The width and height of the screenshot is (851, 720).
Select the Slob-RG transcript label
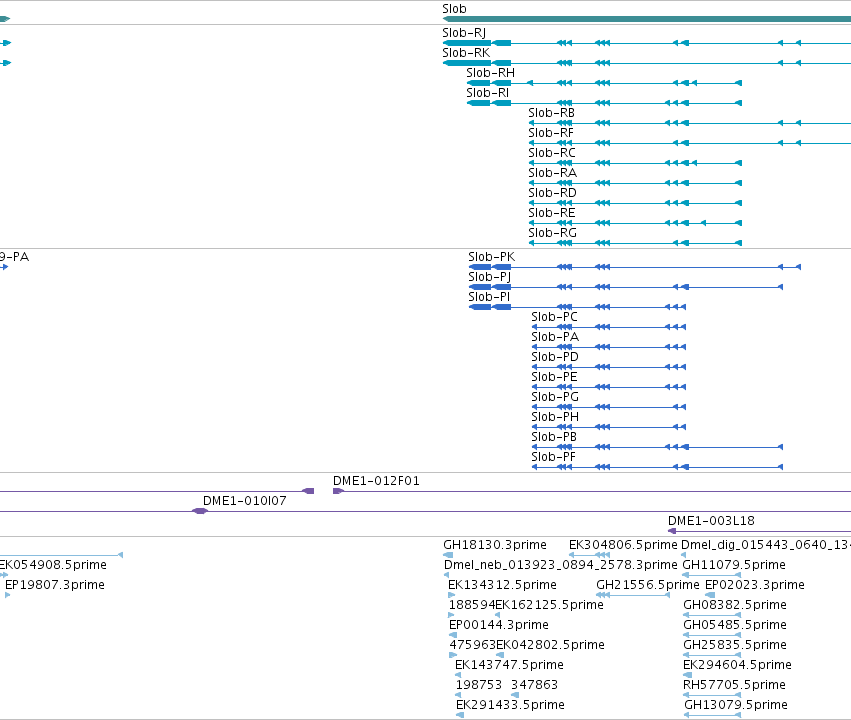(552, 233)
